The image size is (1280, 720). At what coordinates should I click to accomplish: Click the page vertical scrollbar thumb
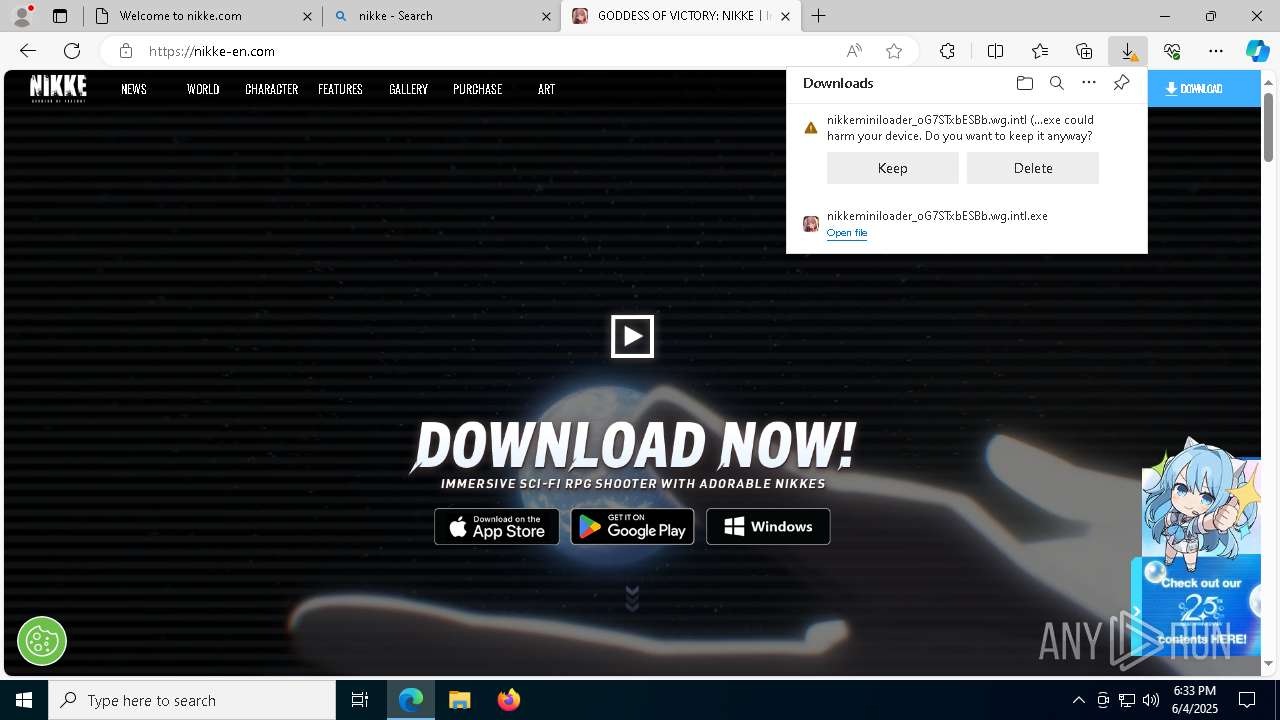pyautogui.click(x=1269, y=127)
